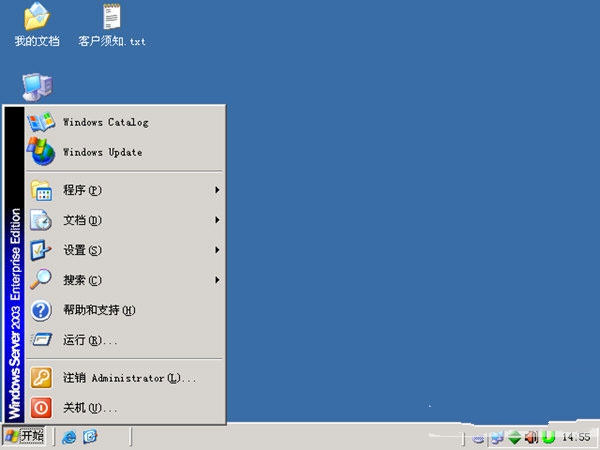
Task: Click the 搜索 magnifying glass icon
Action: coord(41,279)
